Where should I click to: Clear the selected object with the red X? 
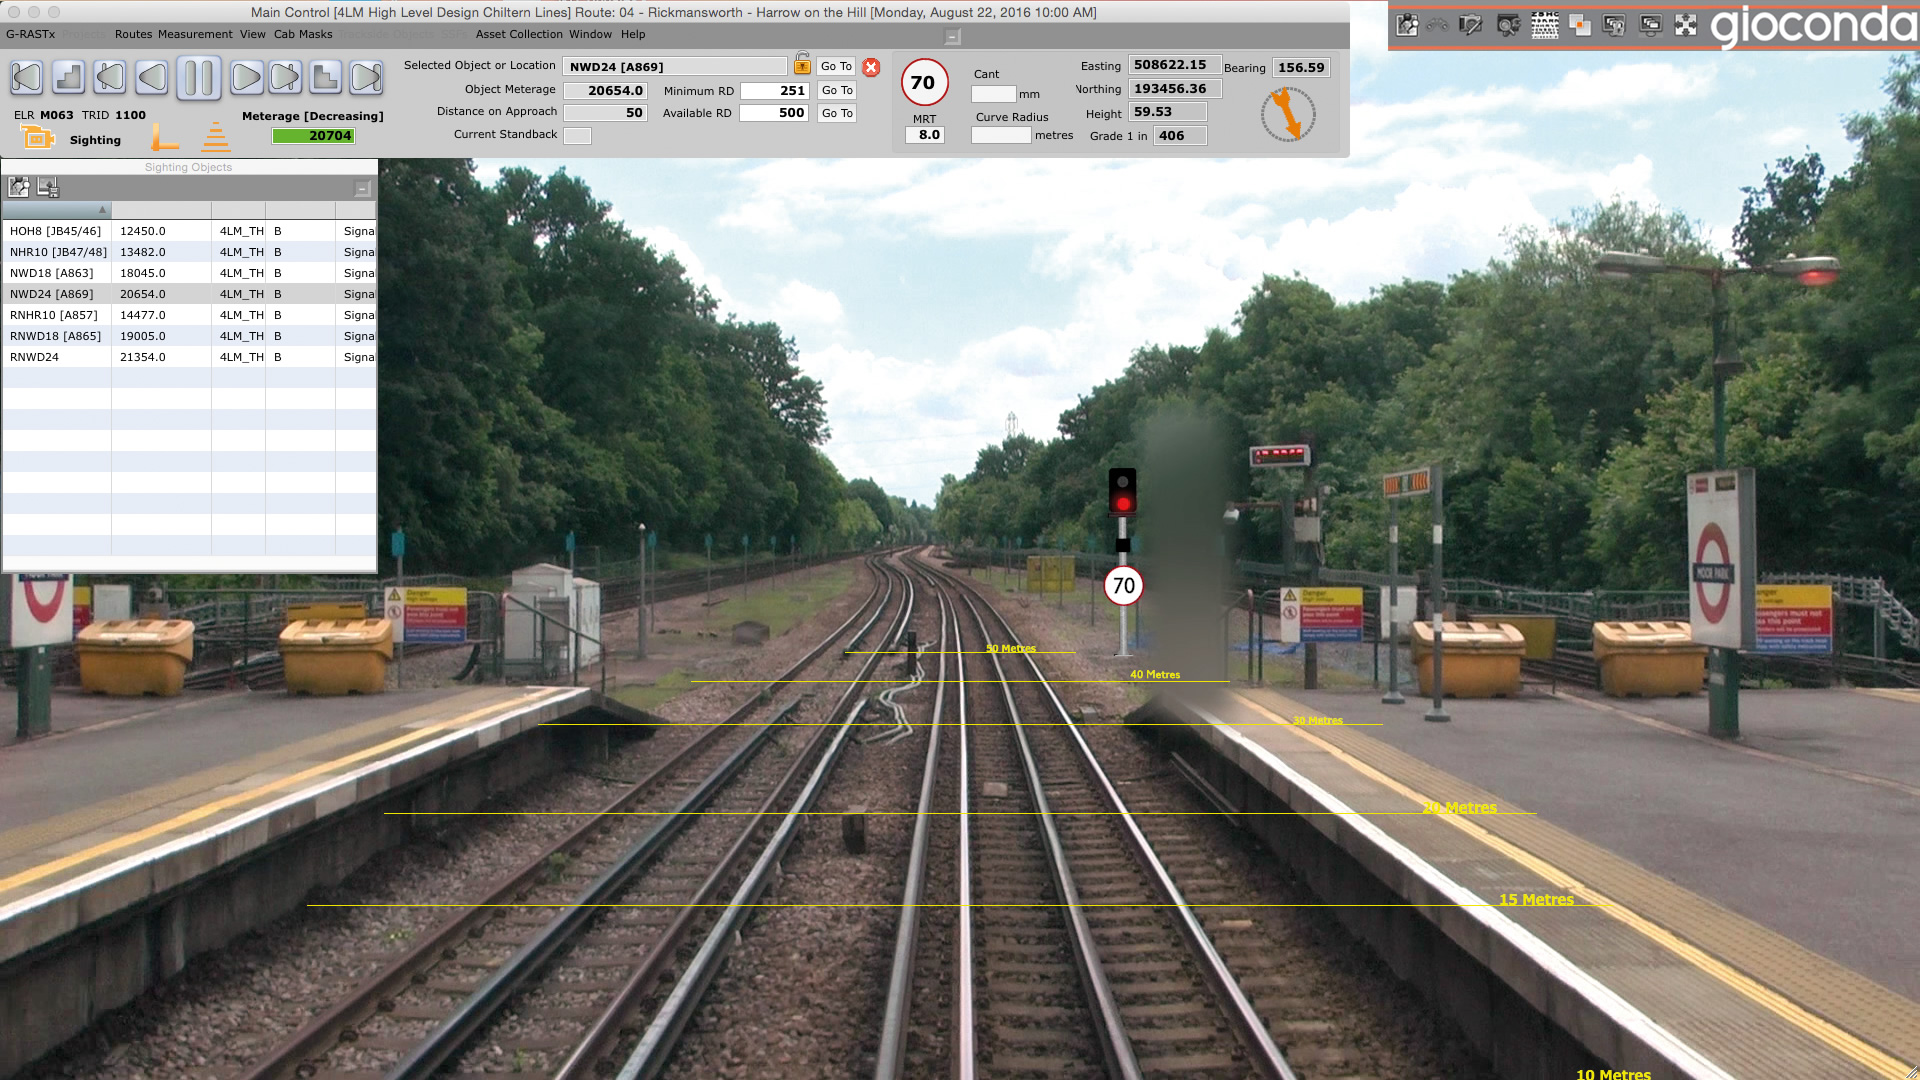[871, 67]
